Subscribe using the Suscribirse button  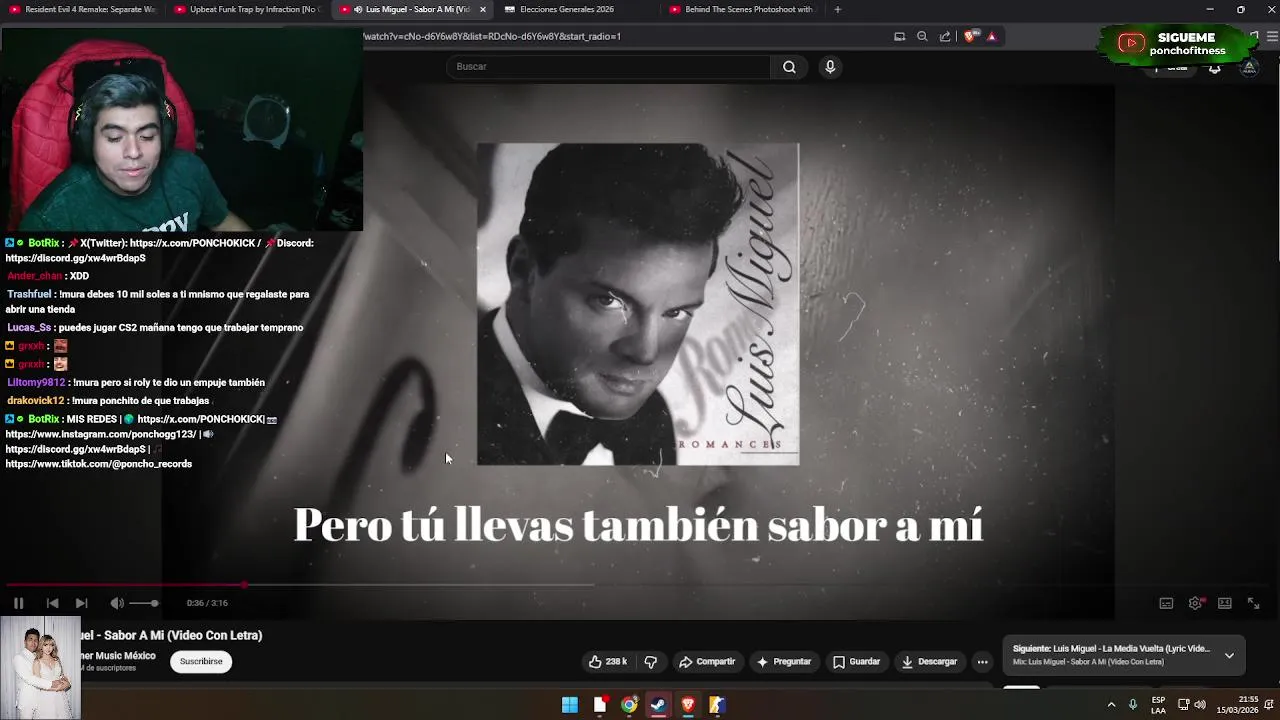click(201, 661)
